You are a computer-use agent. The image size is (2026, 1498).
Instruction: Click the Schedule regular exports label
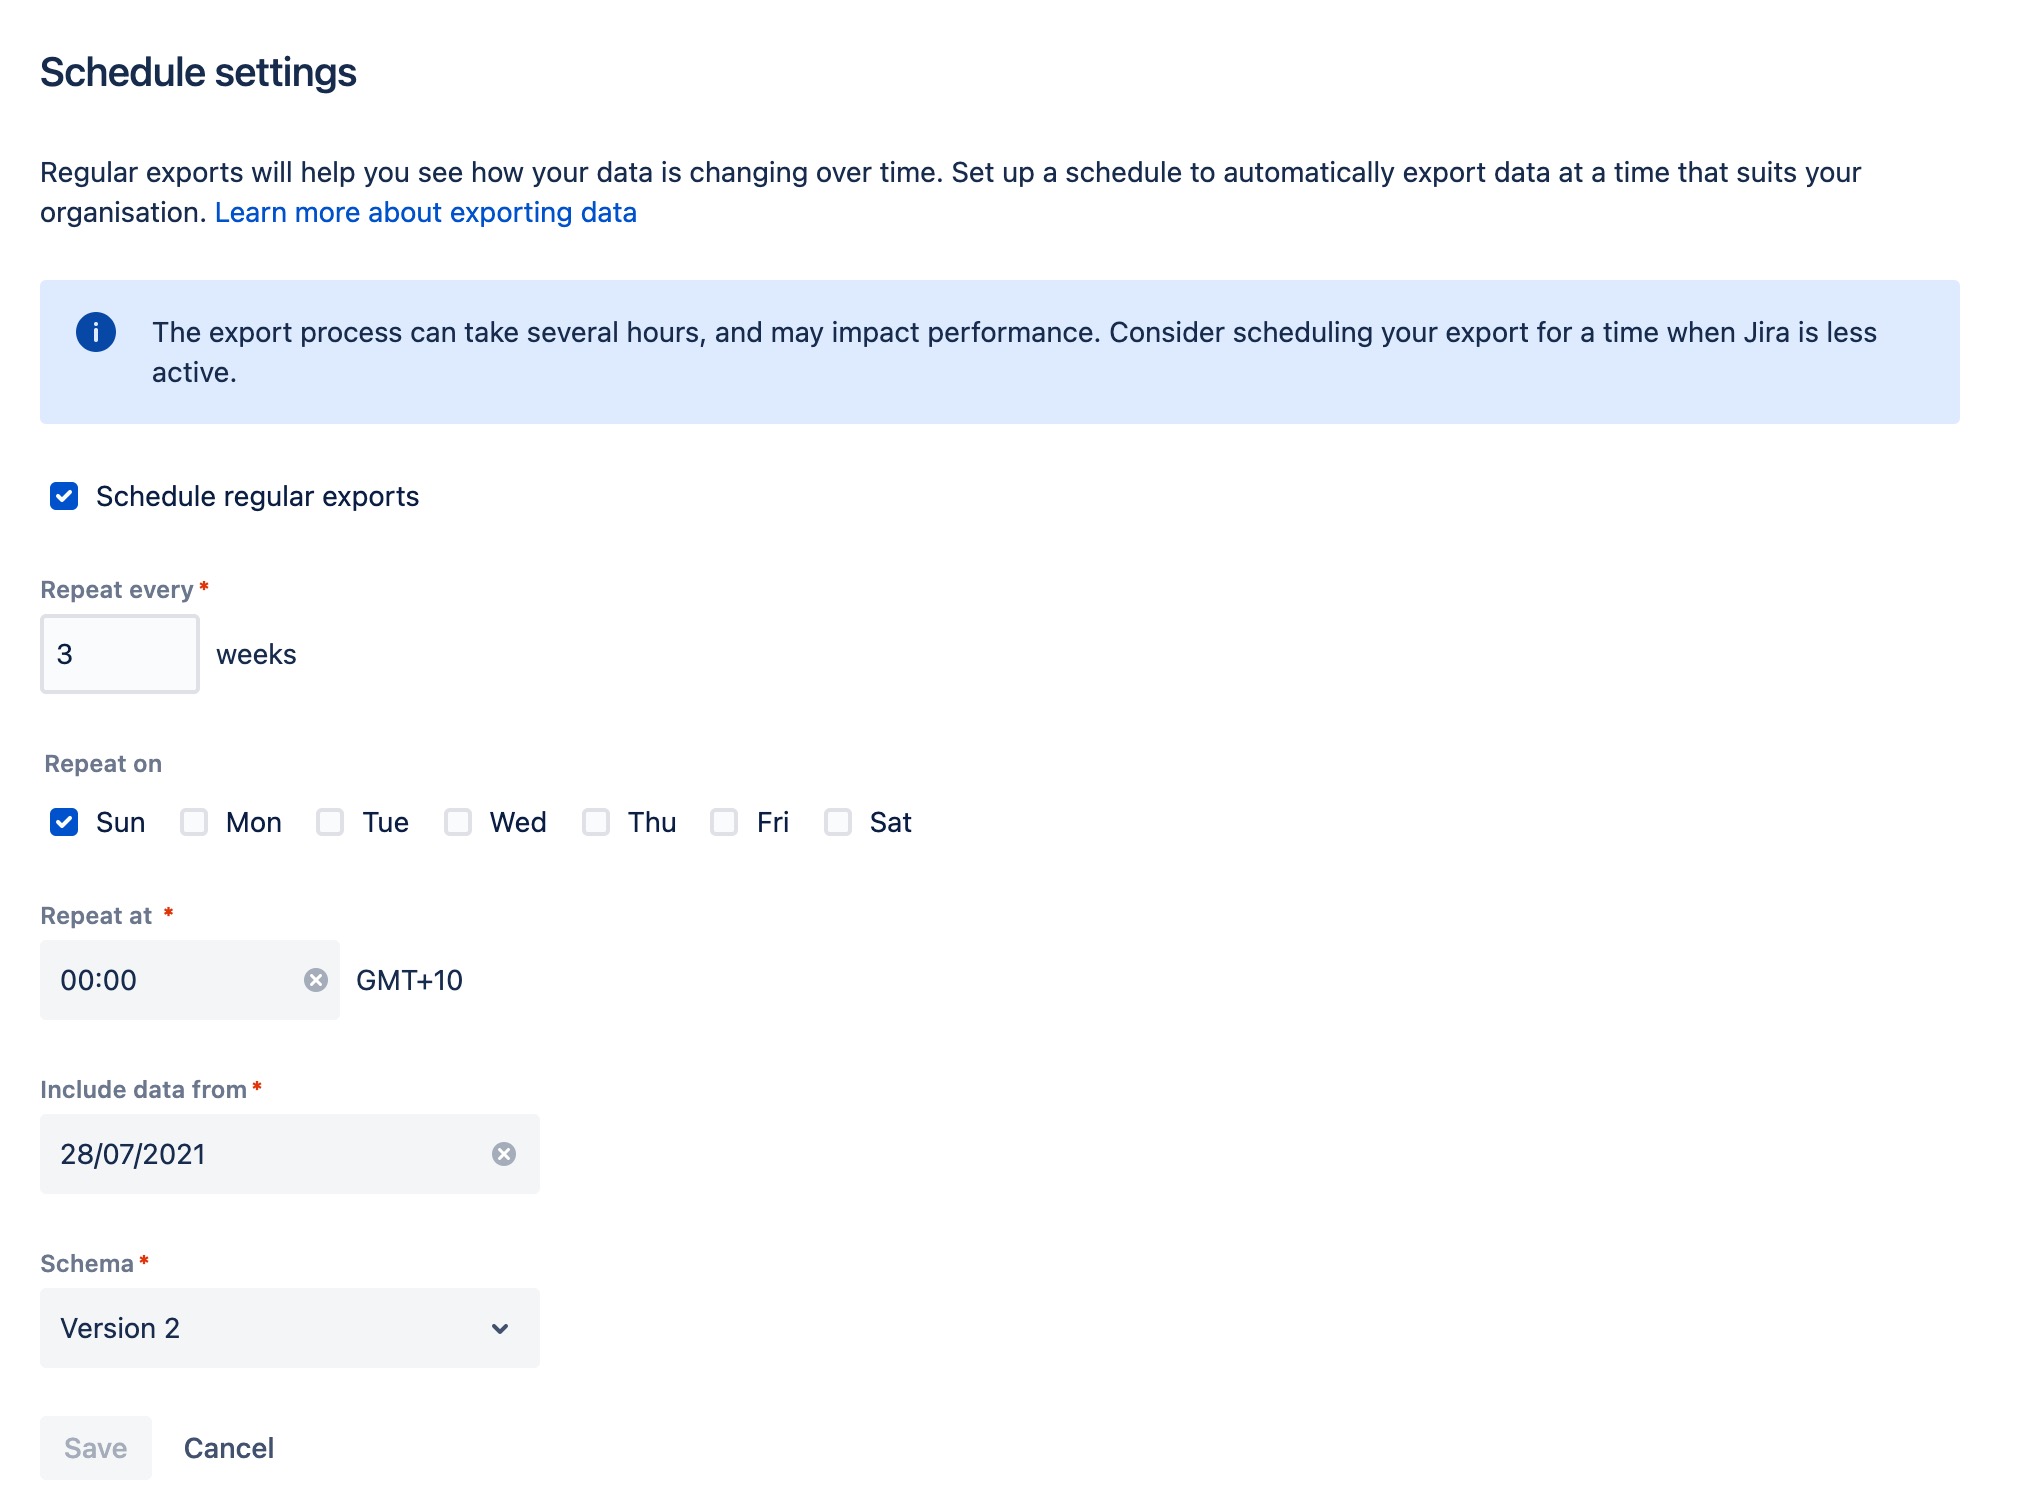pyautogui.click(x=257, y=496)
